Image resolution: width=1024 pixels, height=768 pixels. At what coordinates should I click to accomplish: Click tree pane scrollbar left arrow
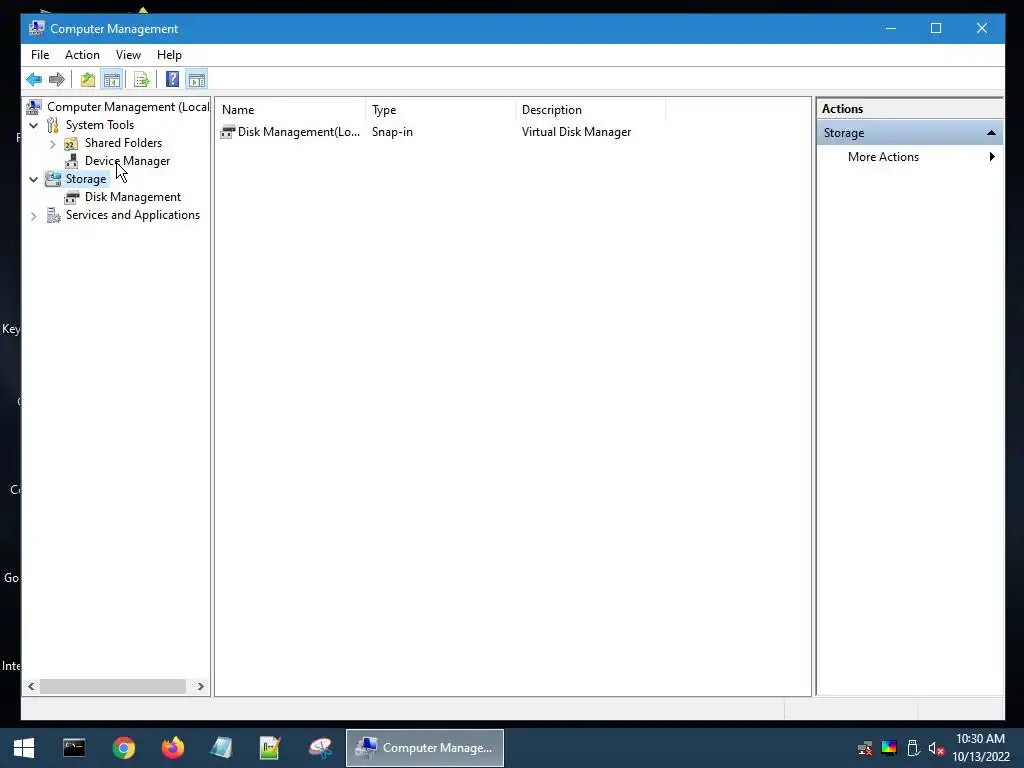[x=31, y=686]
